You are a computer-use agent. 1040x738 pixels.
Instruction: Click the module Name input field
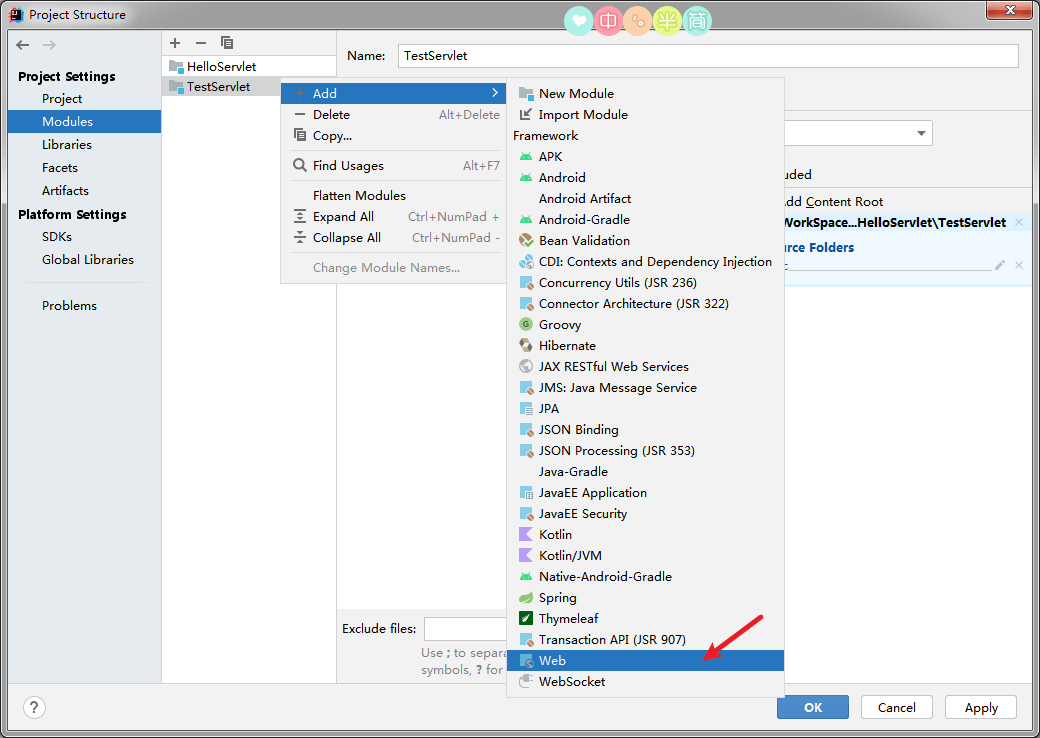pos(708,56)
